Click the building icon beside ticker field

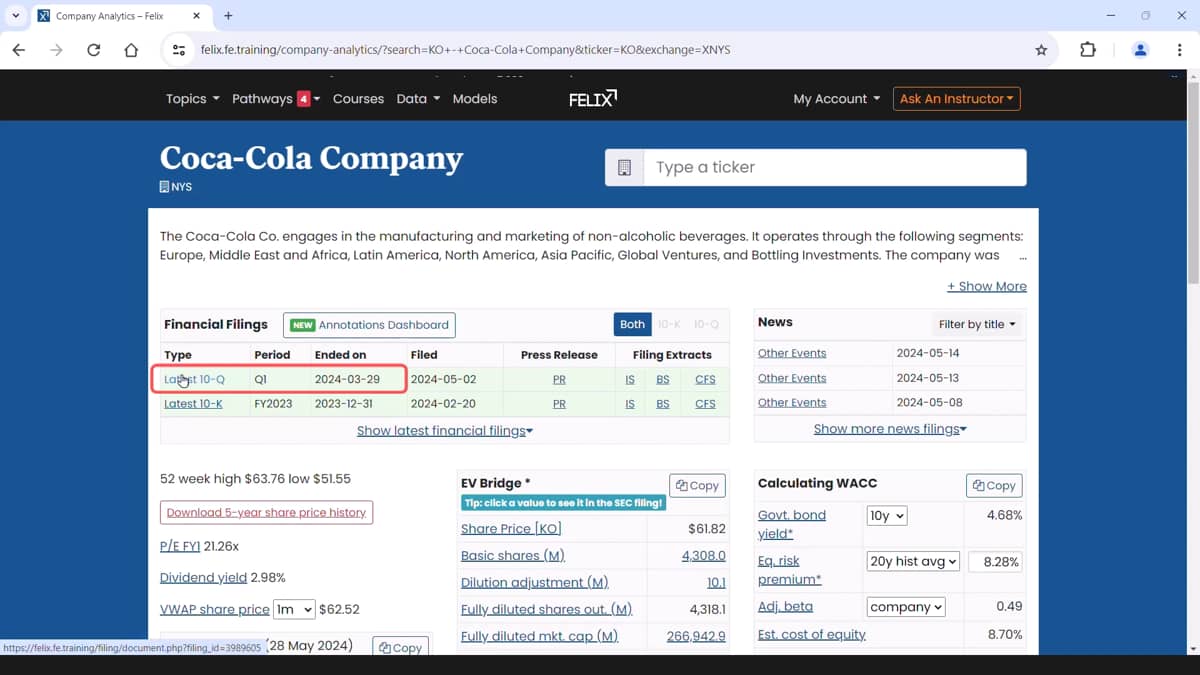point(624,168)
